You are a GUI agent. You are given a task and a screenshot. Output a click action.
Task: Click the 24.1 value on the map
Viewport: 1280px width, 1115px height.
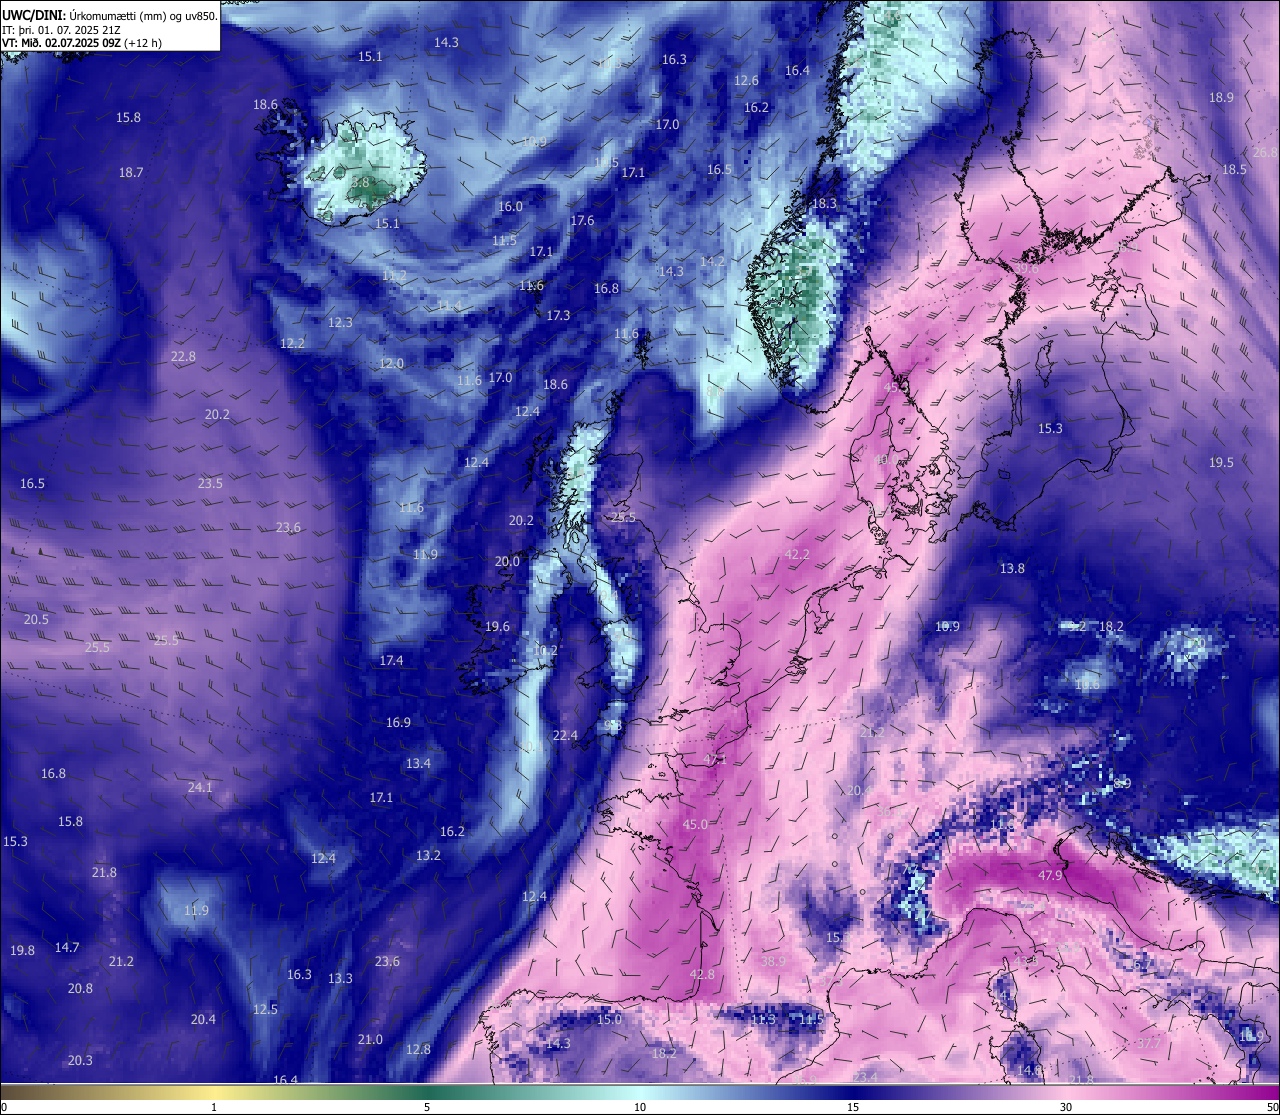(x=200, y=787)
